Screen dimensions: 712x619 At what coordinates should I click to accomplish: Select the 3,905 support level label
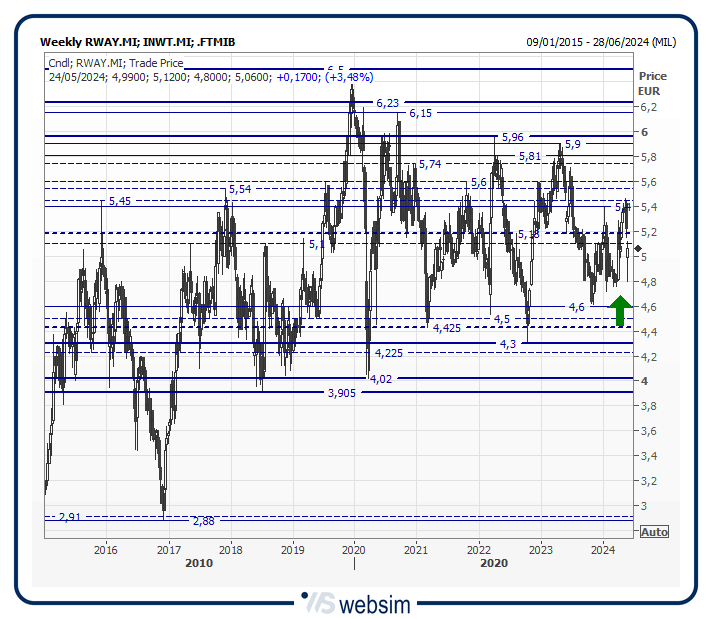pos(342,393)
